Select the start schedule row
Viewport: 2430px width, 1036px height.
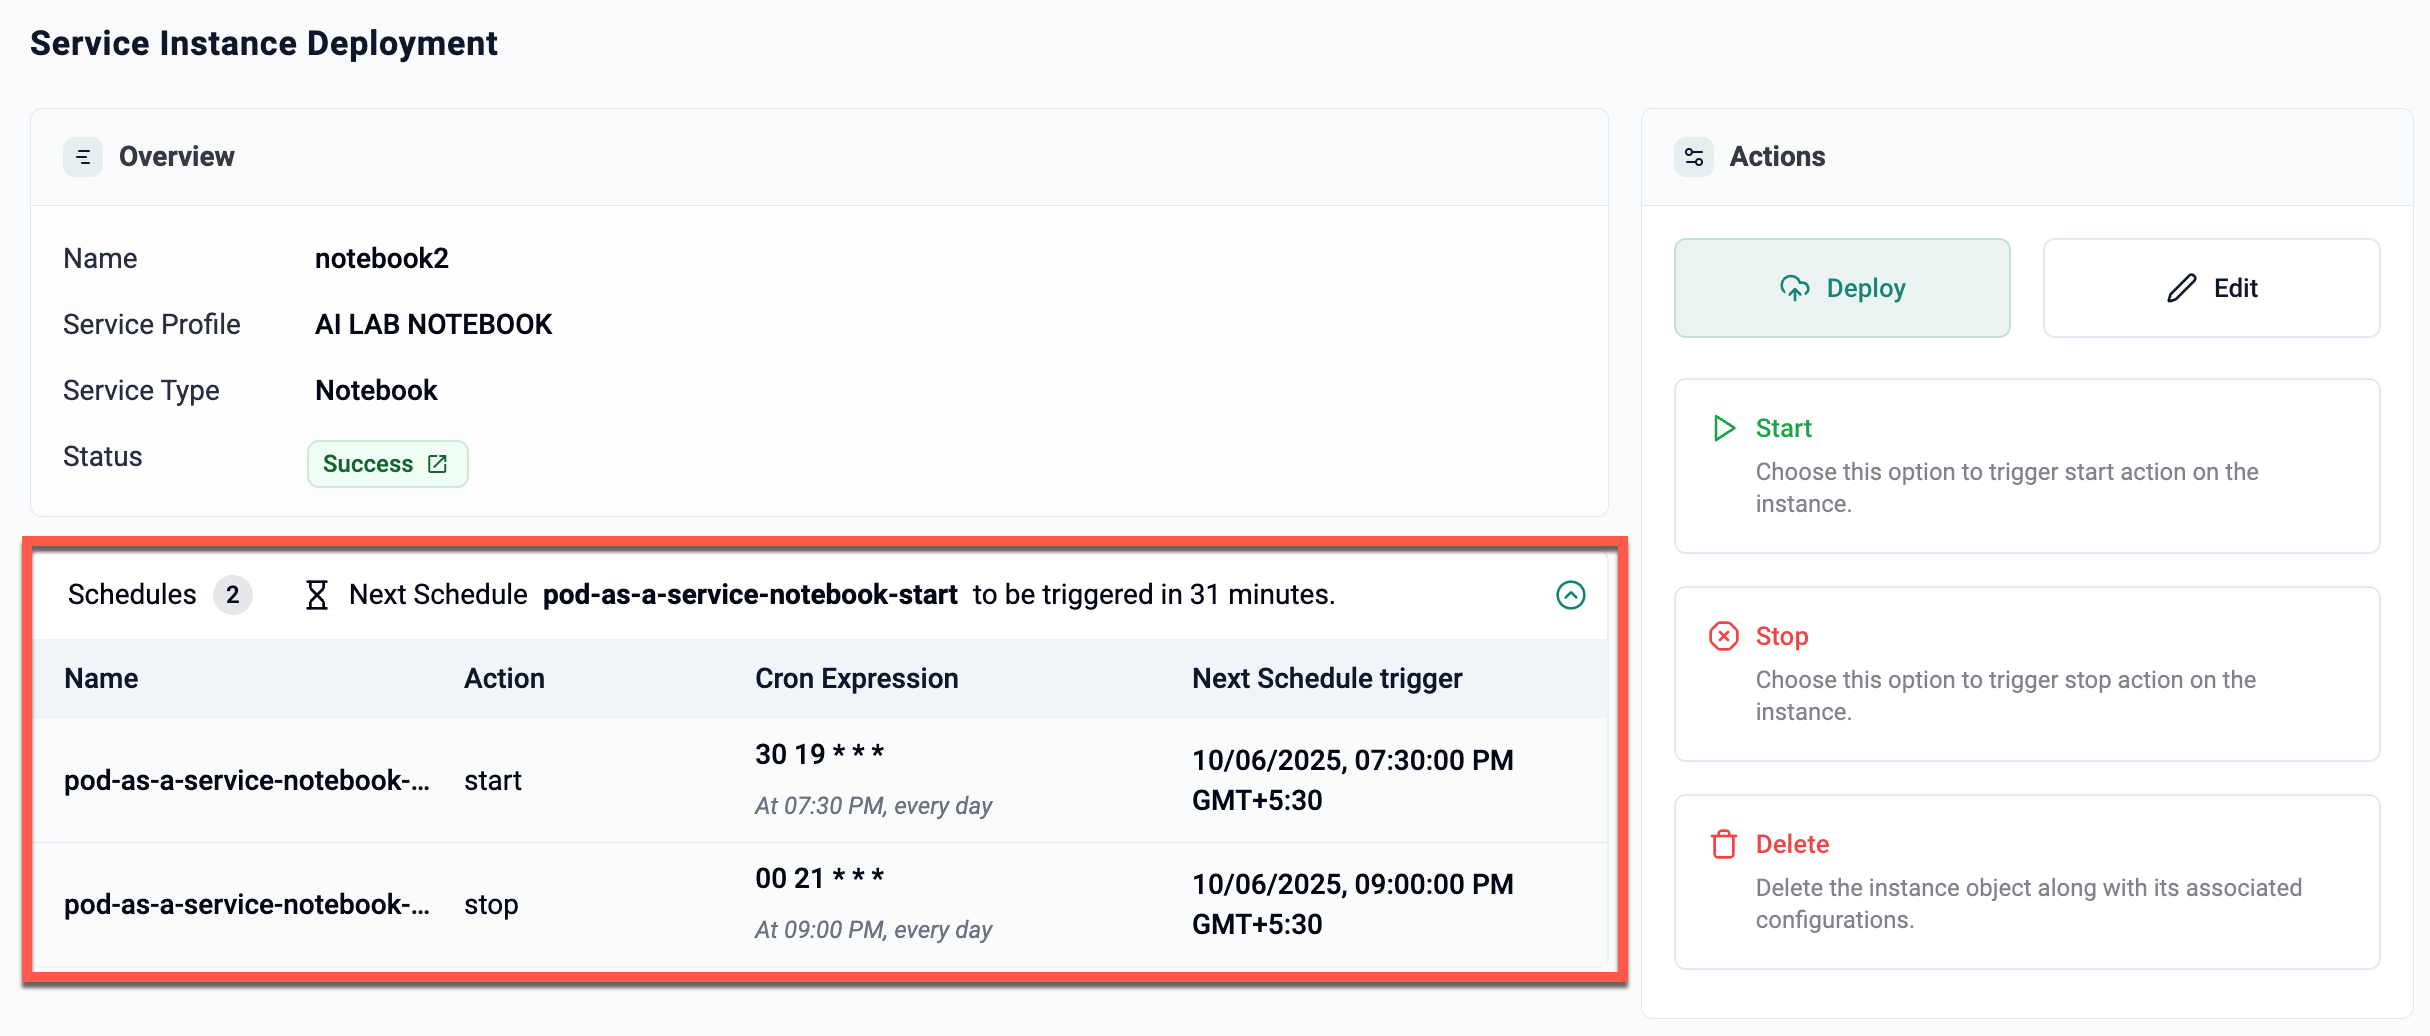pos(820,781)
